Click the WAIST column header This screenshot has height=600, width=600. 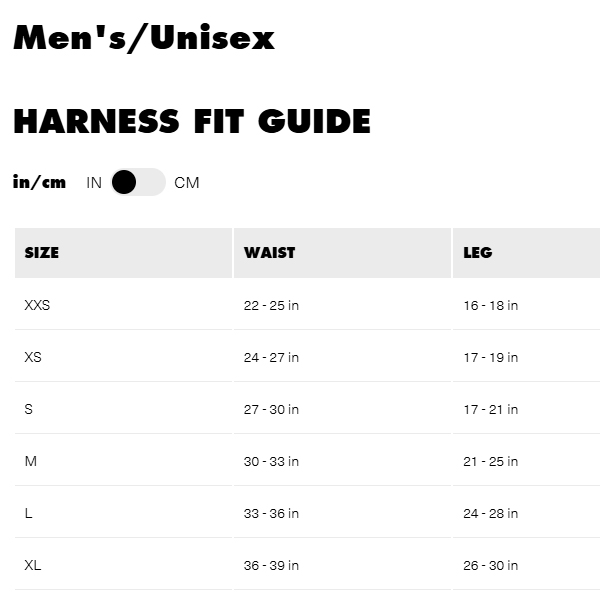click(x=269, y=253)
